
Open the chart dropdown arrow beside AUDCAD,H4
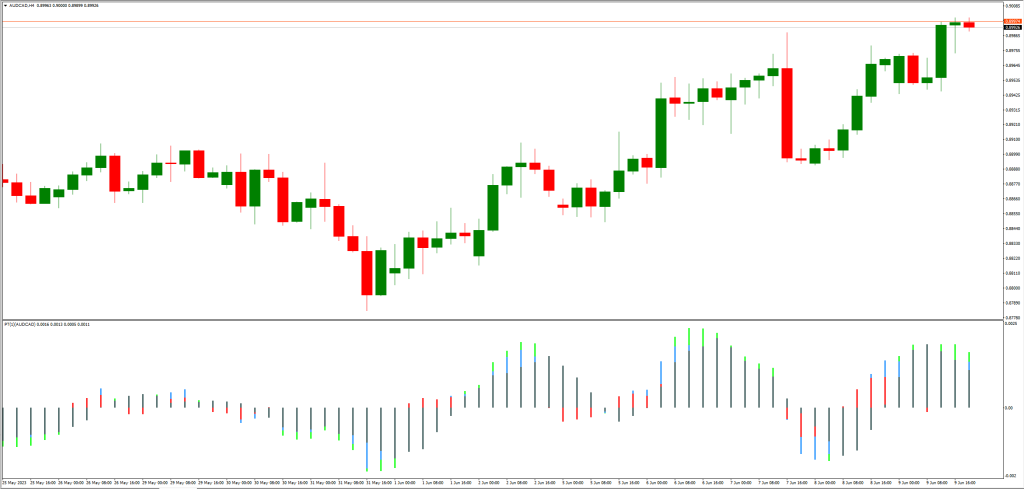[4, 4]
